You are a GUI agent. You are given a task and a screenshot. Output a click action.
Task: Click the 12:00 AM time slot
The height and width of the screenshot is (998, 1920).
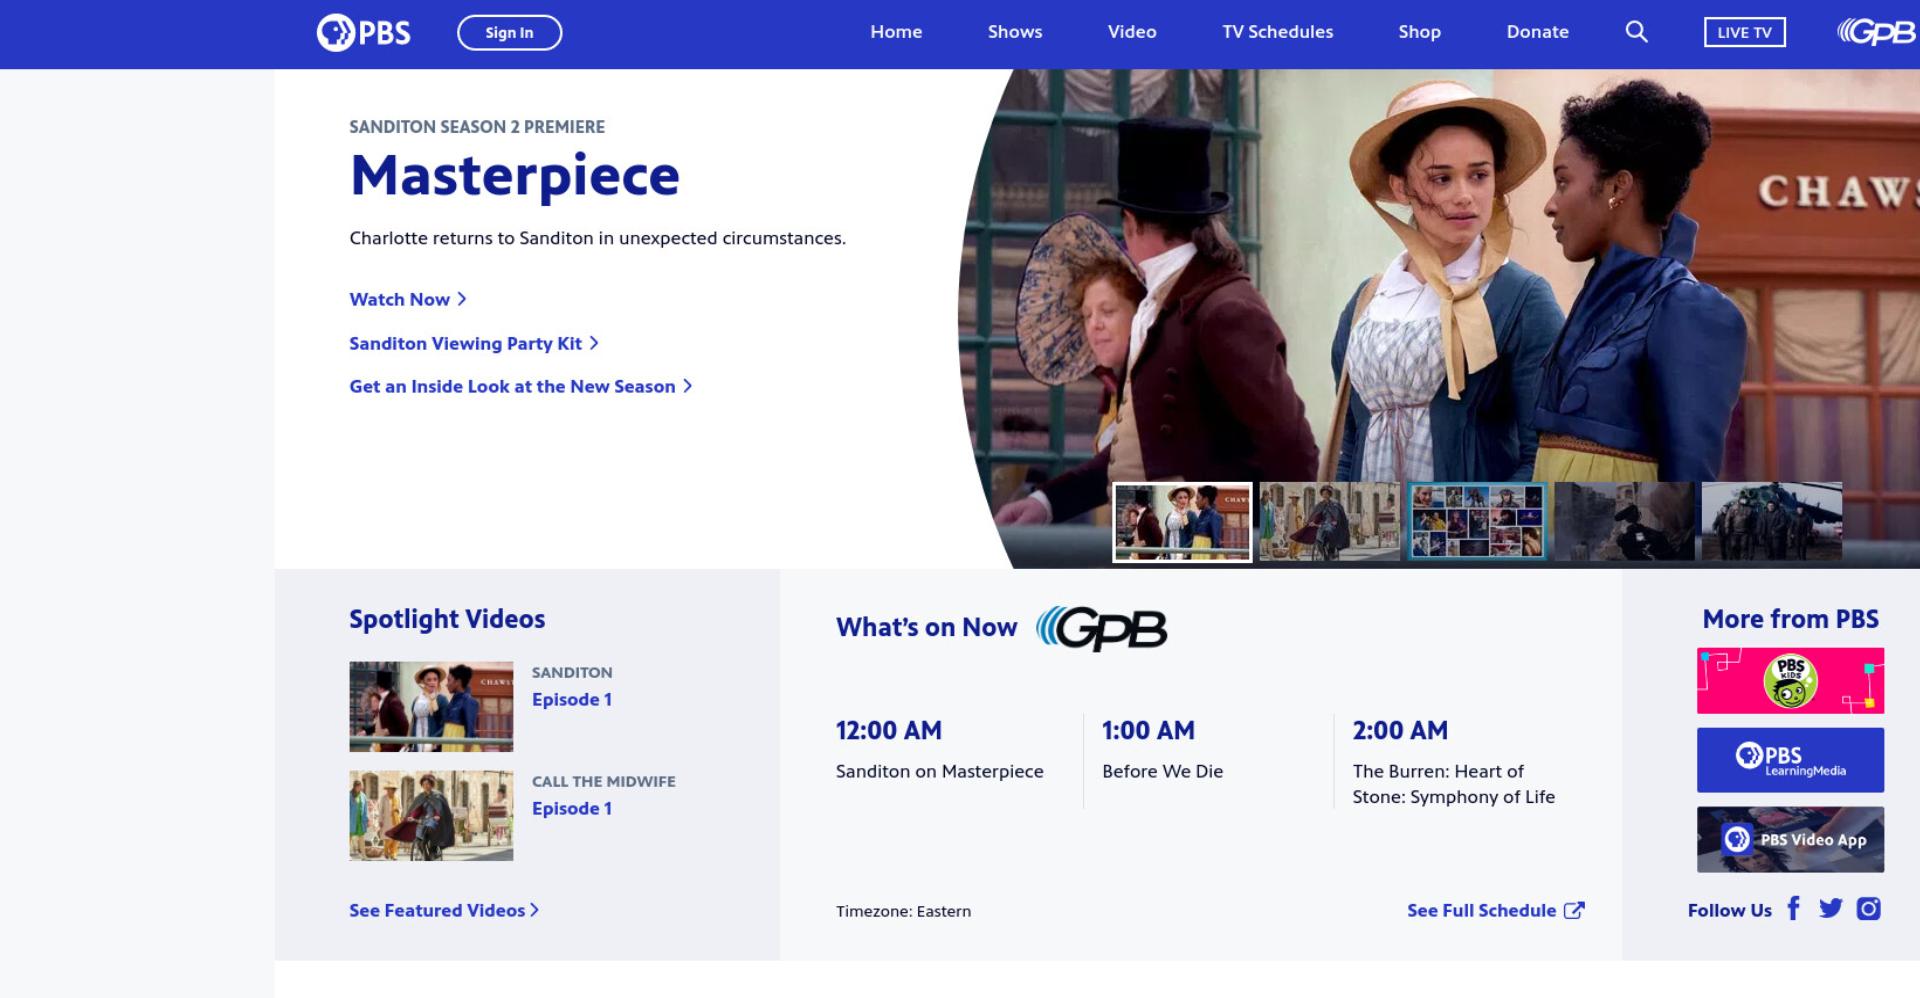click(888, 730)
